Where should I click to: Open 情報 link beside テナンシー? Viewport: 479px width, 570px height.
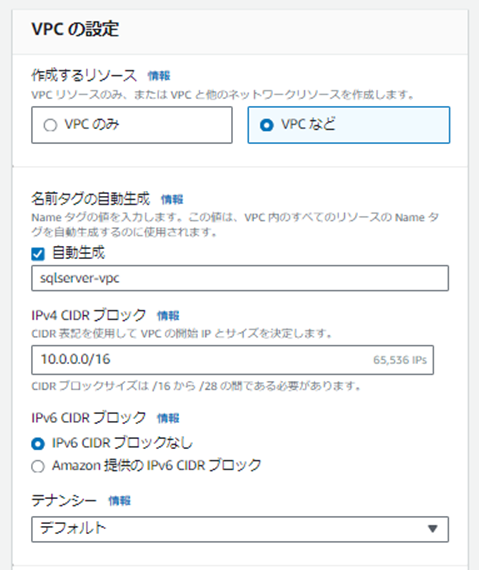point(120,501)
